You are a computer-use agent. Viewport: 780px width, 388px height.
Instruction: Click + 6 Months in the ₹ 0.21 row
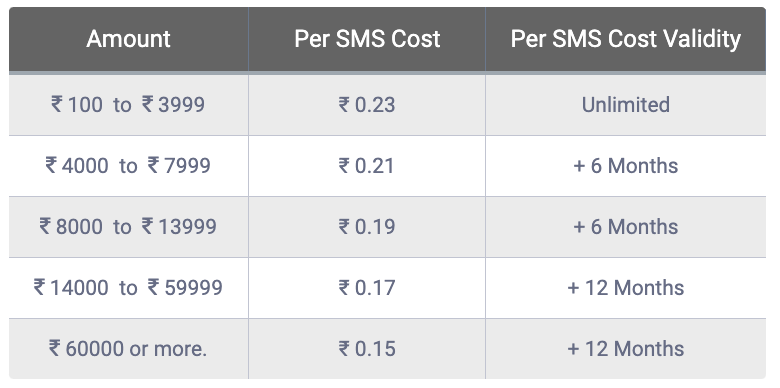(626, 166)
